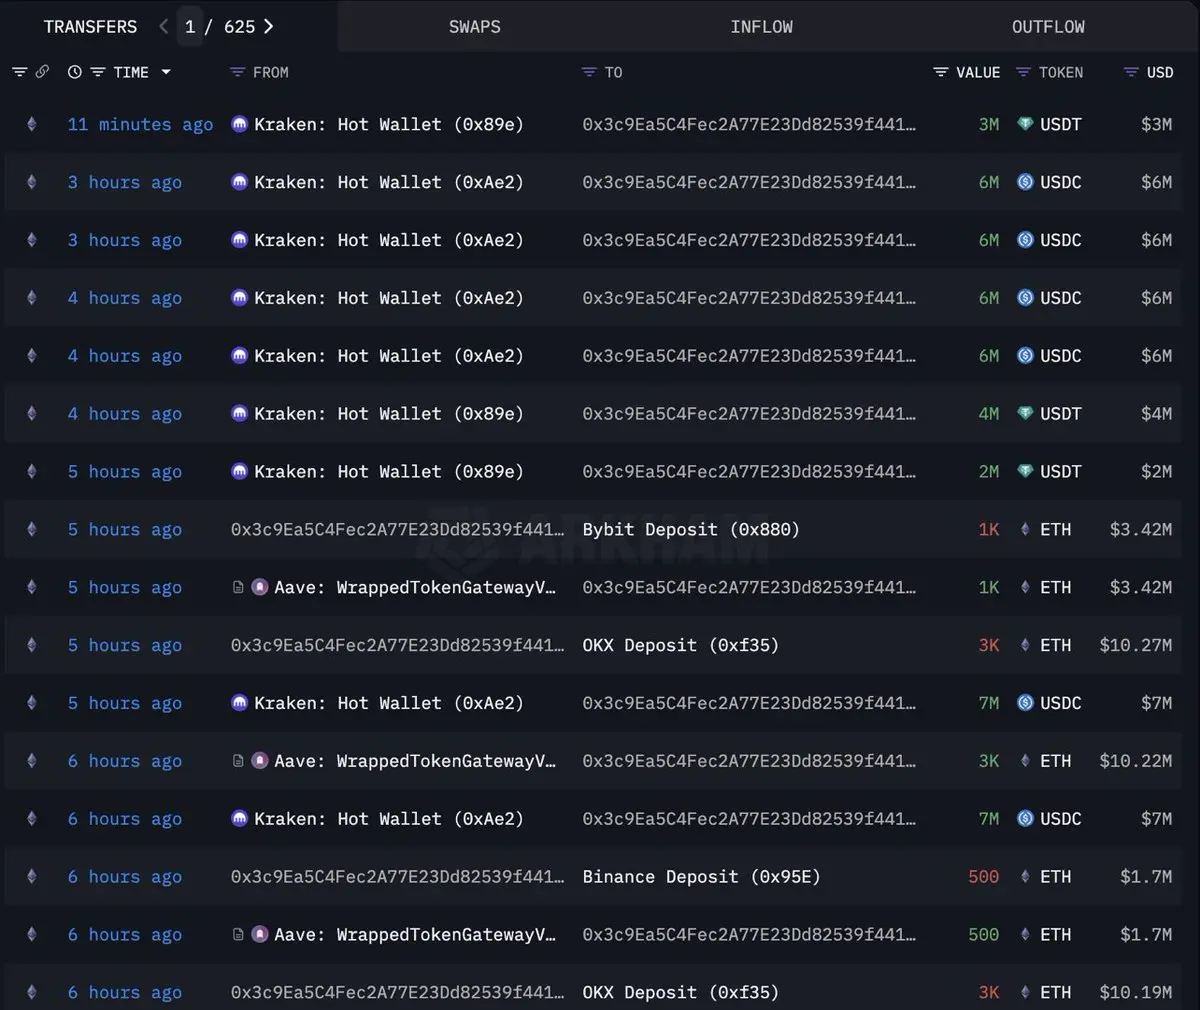This screenshot has height=1010, width=1200.
Task: Open the TRANSFERS tab
Action: [90, 27]
